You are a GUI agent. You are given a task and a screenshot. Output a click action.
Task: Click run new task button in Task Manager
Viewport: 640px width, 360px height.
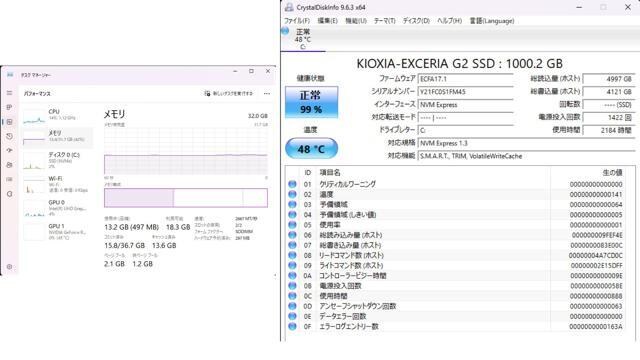point(229,93)
